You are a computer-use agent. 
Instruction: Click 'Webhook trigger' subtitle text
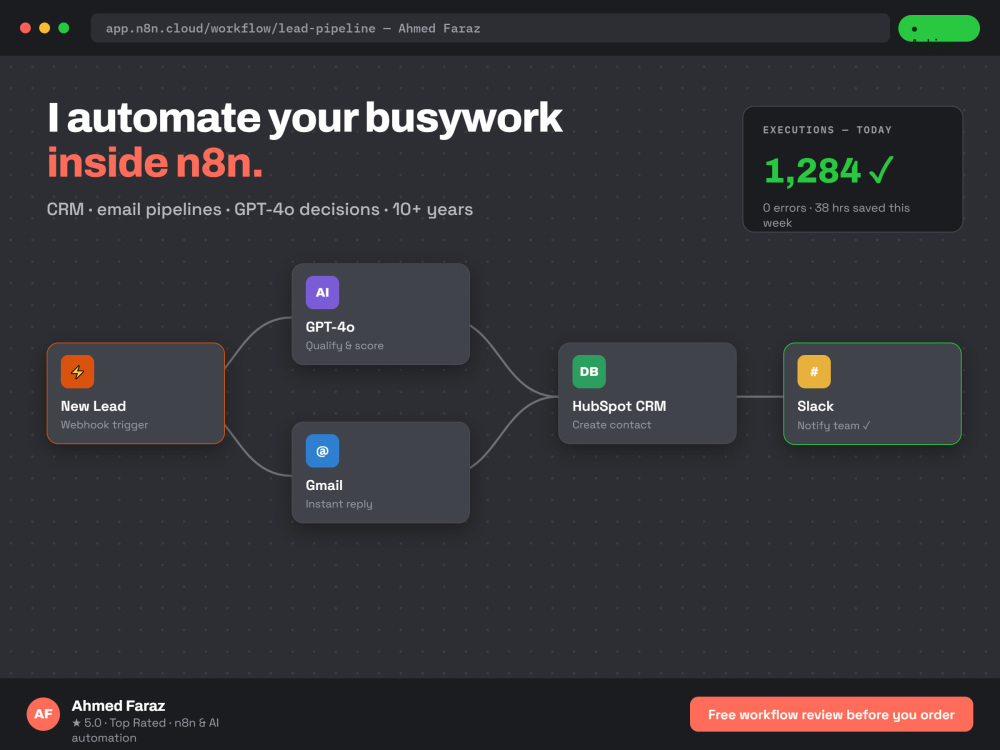104,425
